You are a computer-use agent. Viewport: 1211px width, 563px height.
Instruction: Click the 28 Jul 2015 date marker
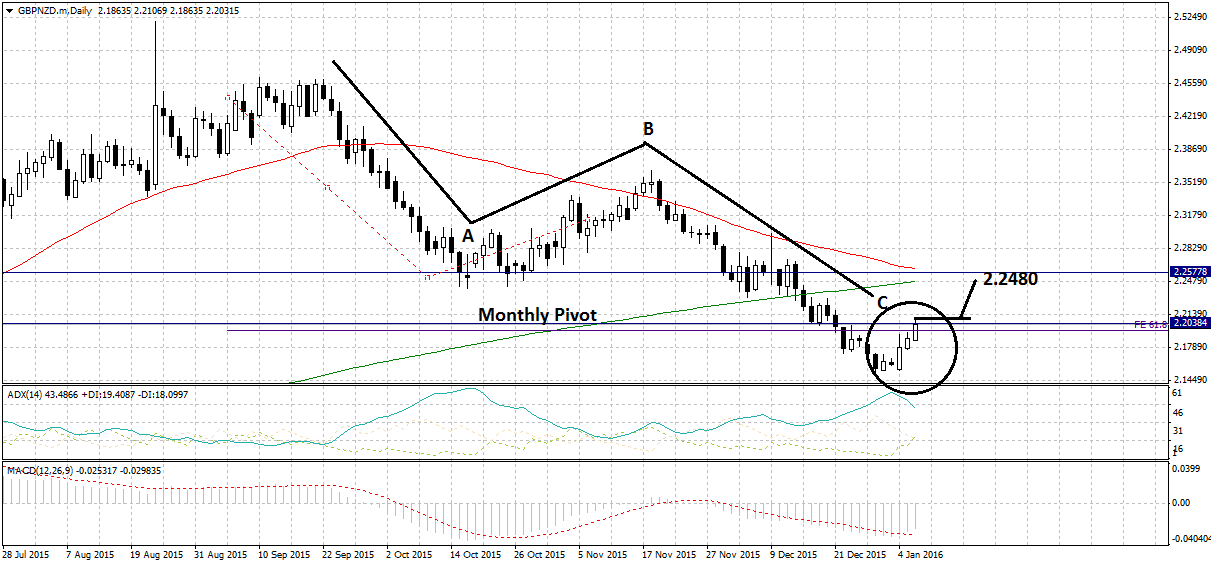pyautogui.click(x=25, y=553)
